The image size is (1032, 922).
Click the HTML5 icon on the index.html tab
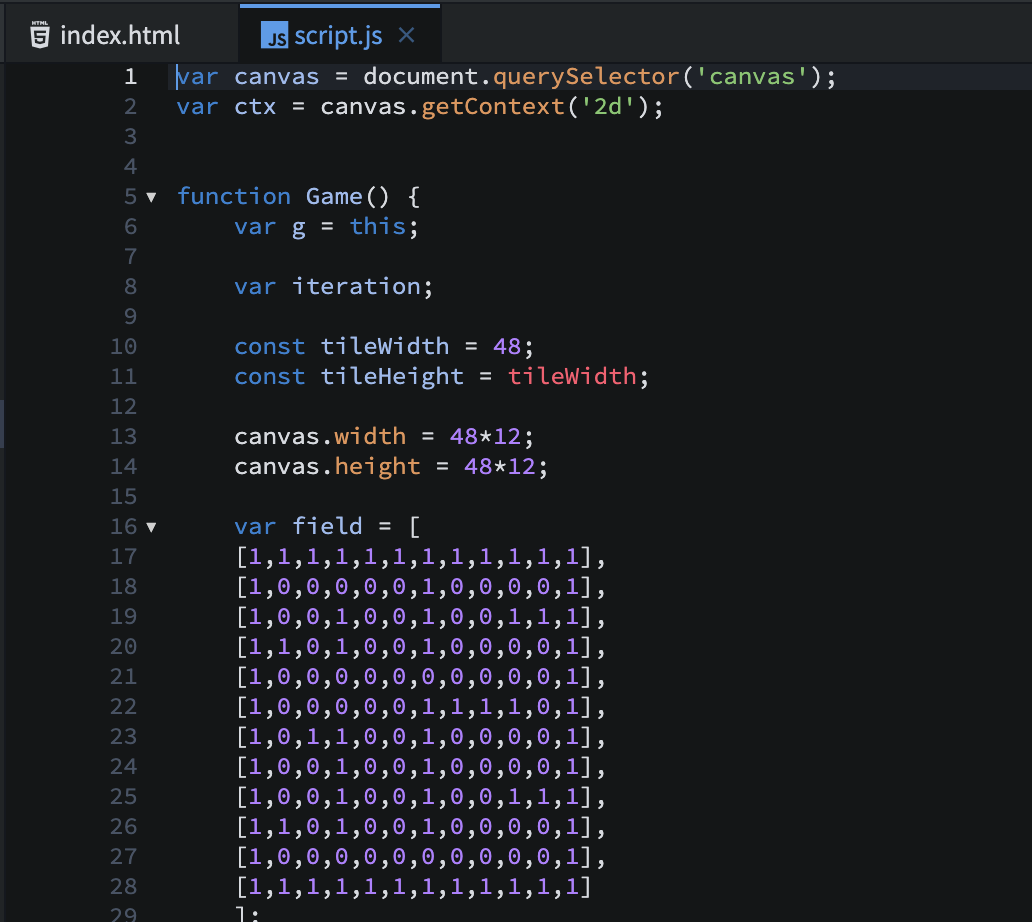38,33
